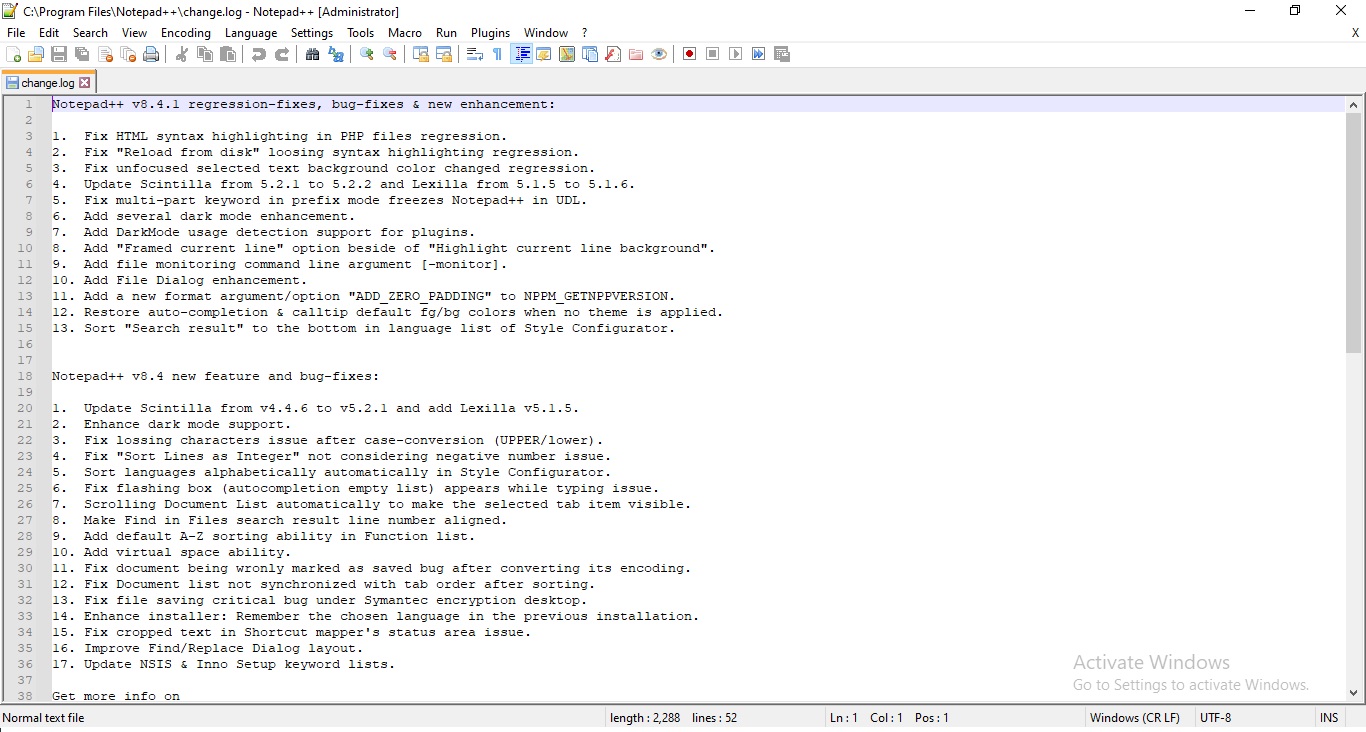The image size is (1366, 732).
Task: Click the Zoom In toolbar icon
Action: (367, 54)
